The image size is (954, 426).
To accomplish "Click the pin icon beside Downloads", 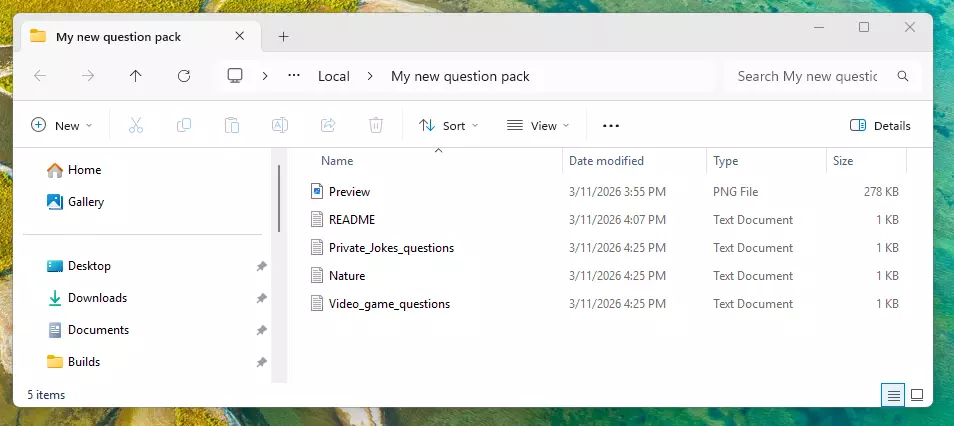I will click(x=262, y=298).
